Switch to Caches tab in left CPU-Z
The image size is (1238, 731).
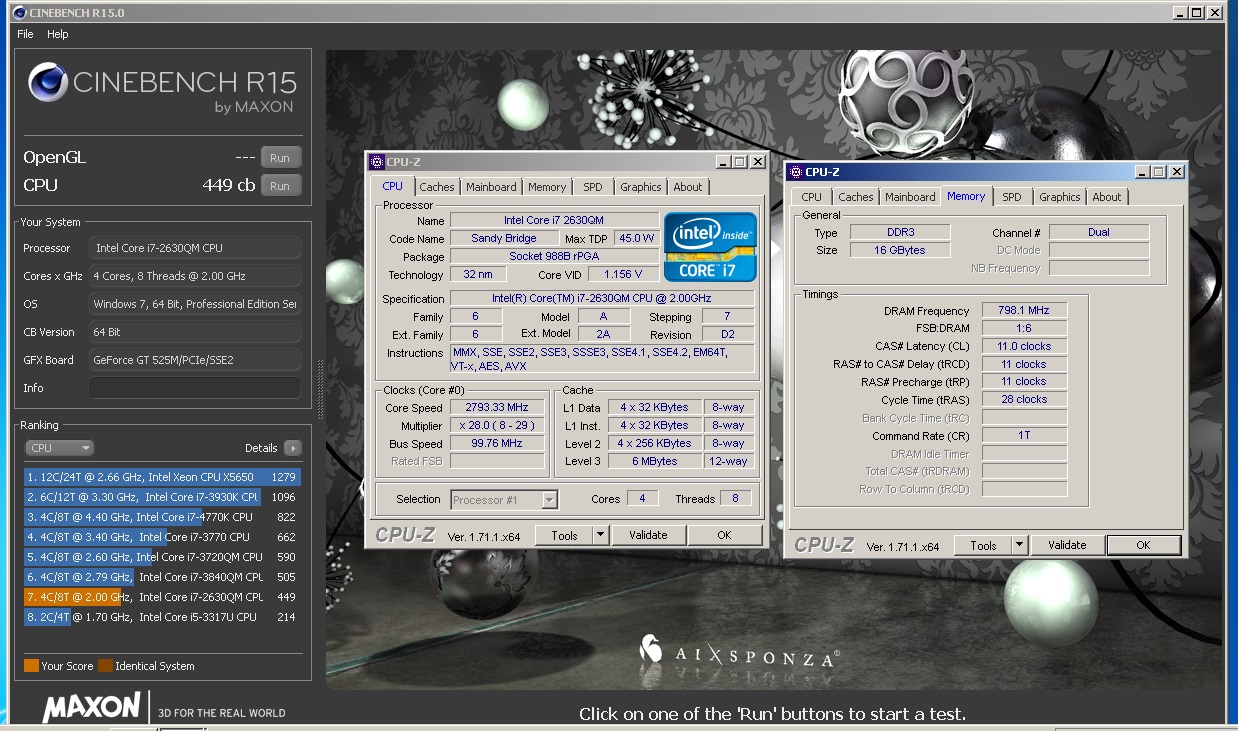tap(437, 187)
